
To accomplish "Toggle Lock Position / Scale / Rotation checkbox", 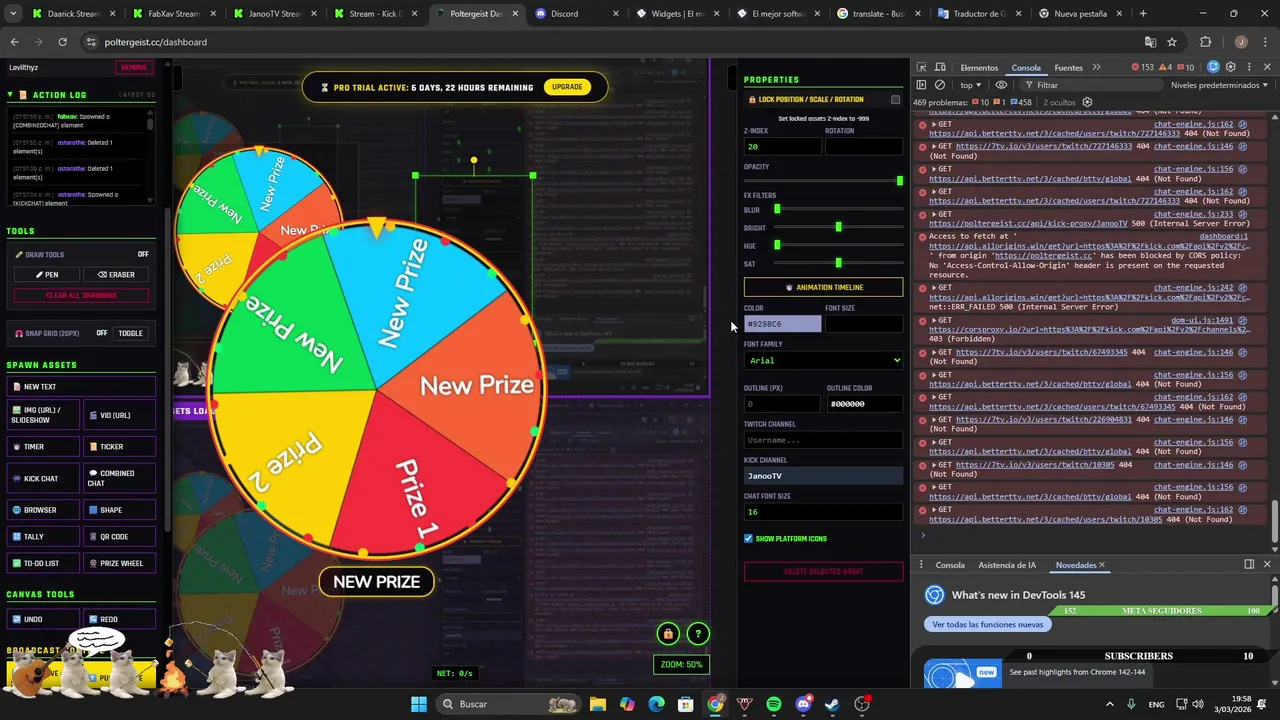I will click(x=895, y=100).
